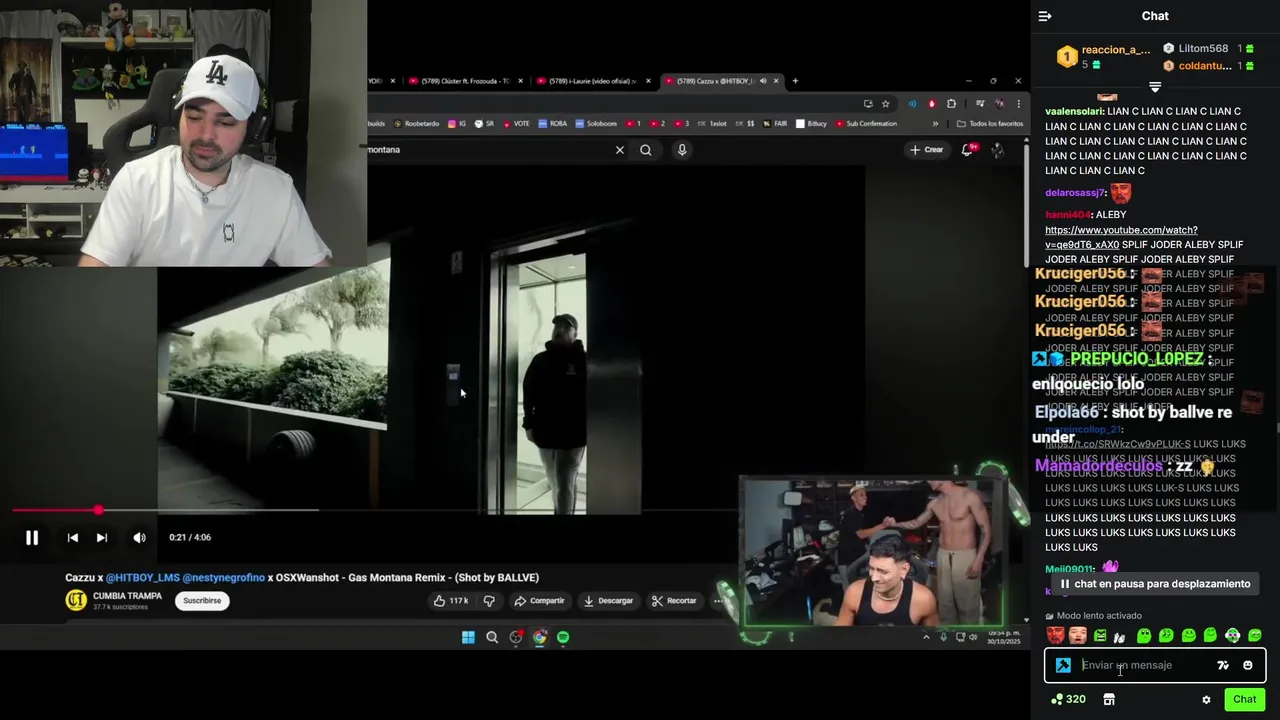The image size is (1280, 720).
Task: Click the Descargar download button
Action: (x=608, y=601)
